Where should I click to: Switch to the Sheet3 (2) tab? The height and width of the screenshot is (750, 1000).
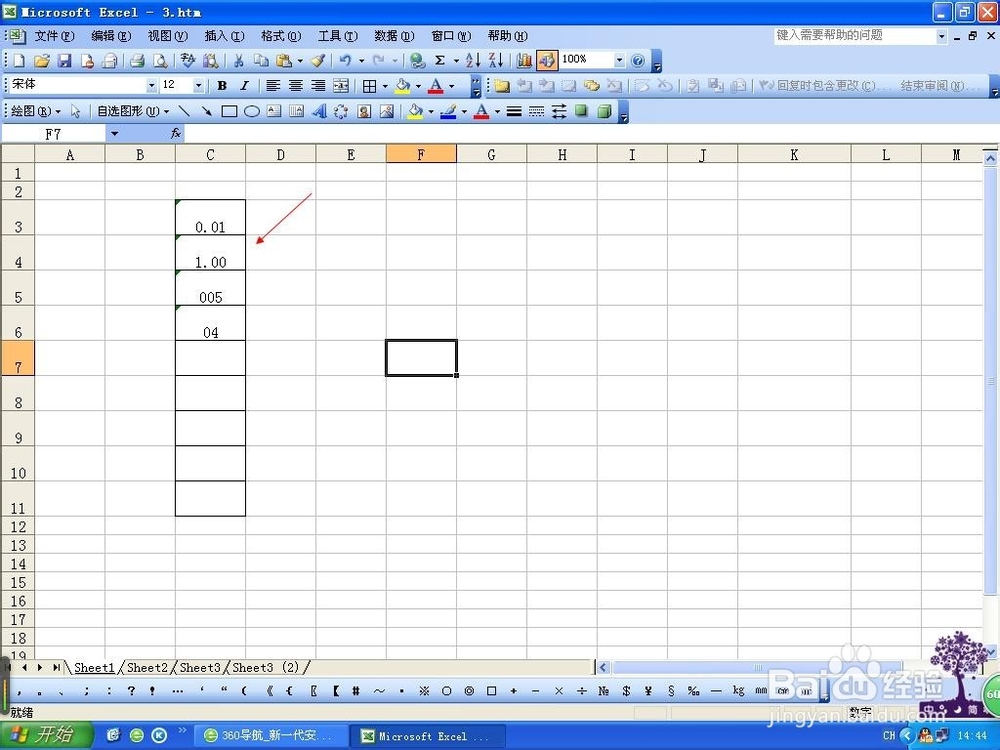pyautogui.click(x=266, y=667)
